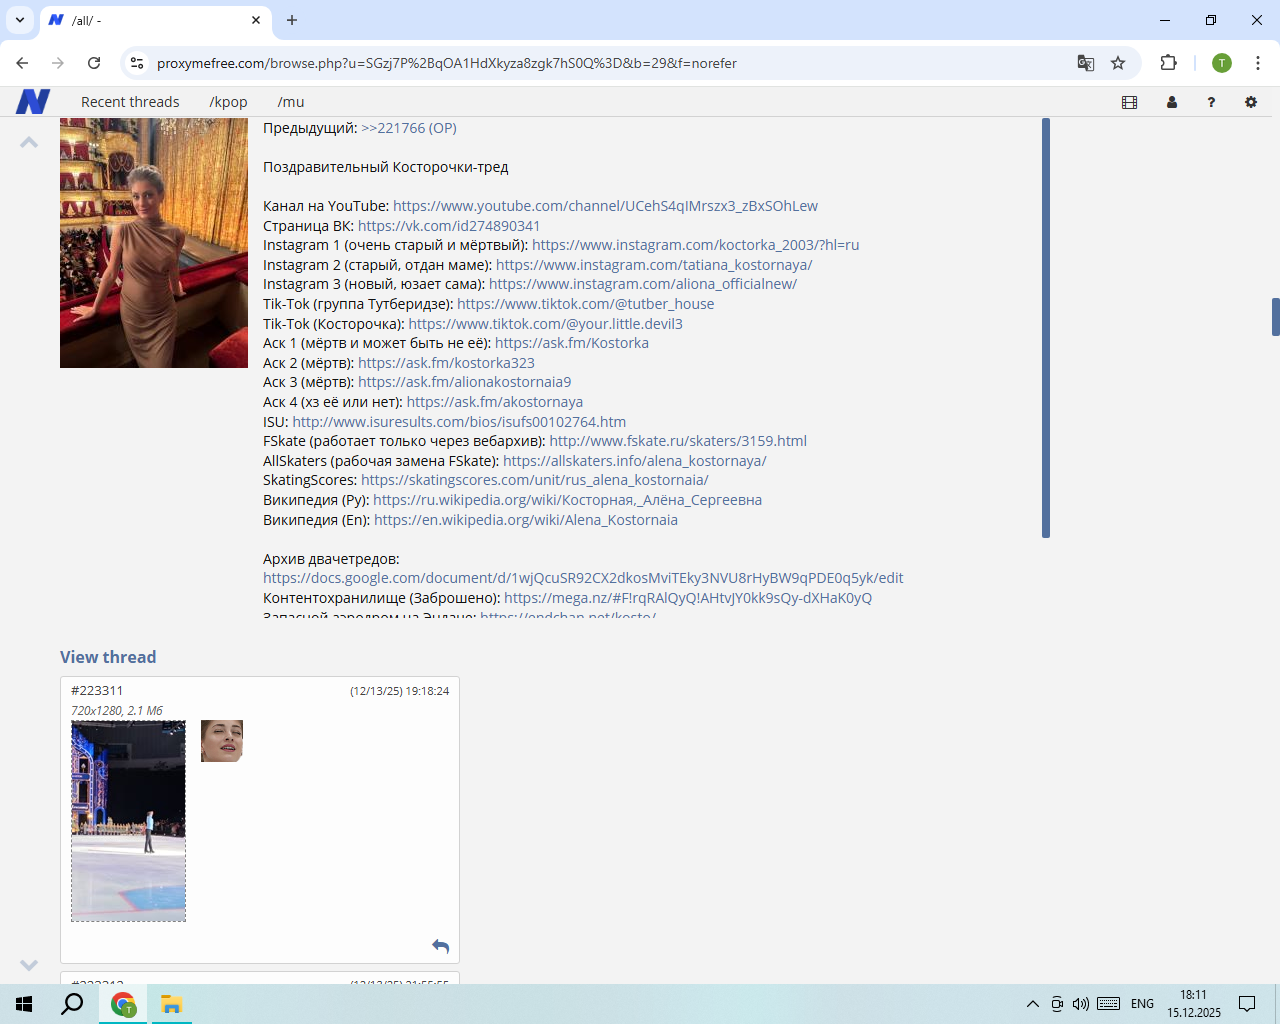Click the View thread link
Viewport: 1280px width, 1024px height.
pos(108,657)
